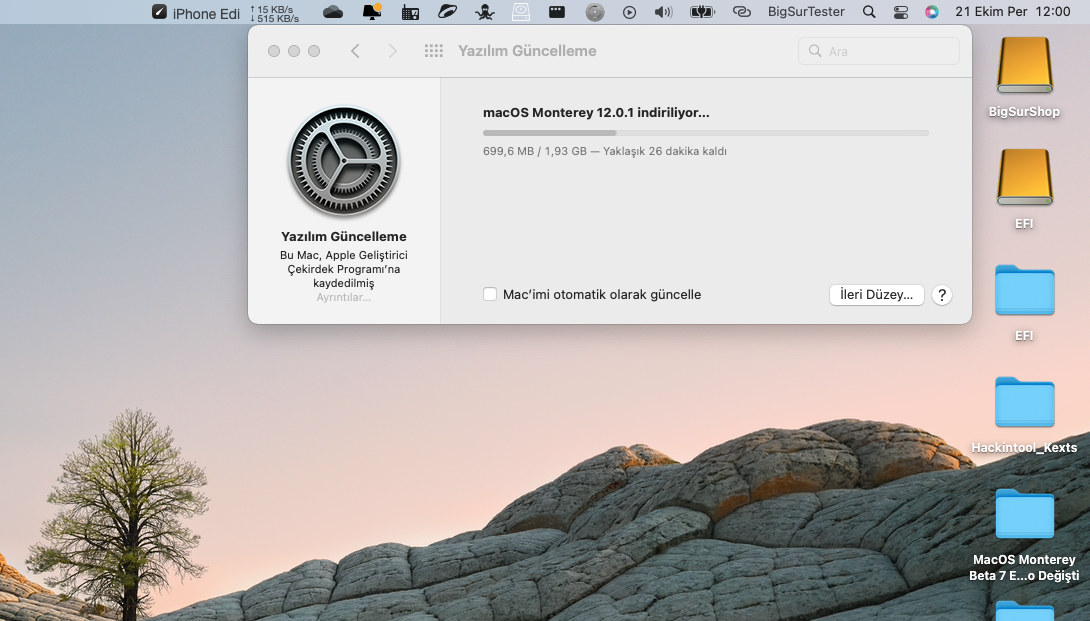This screenshot has width=1090, height=621.
Task: Click the Software Update gear icon
Action: click(344, 161)
